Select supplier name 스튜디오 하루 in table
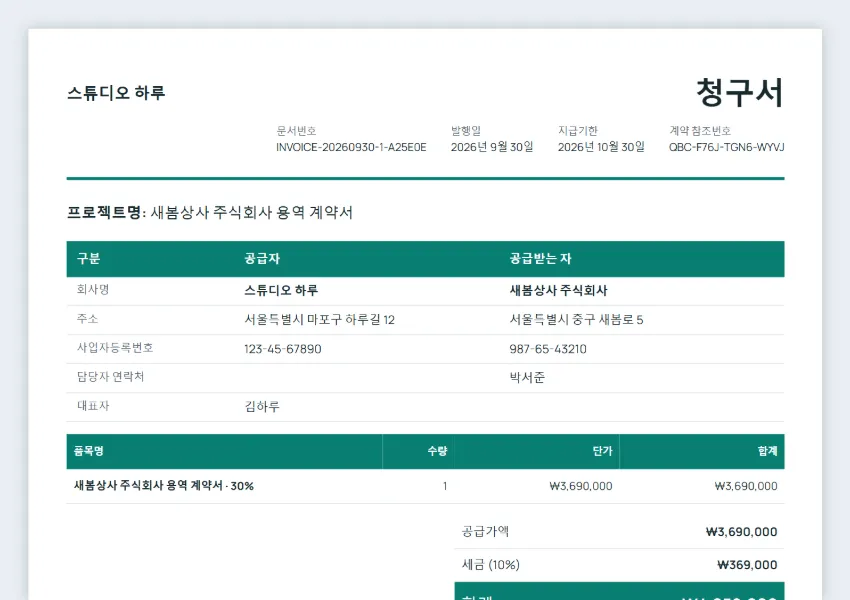The height and width of the screenshot is (600, 850). click(x=281, y=291)
